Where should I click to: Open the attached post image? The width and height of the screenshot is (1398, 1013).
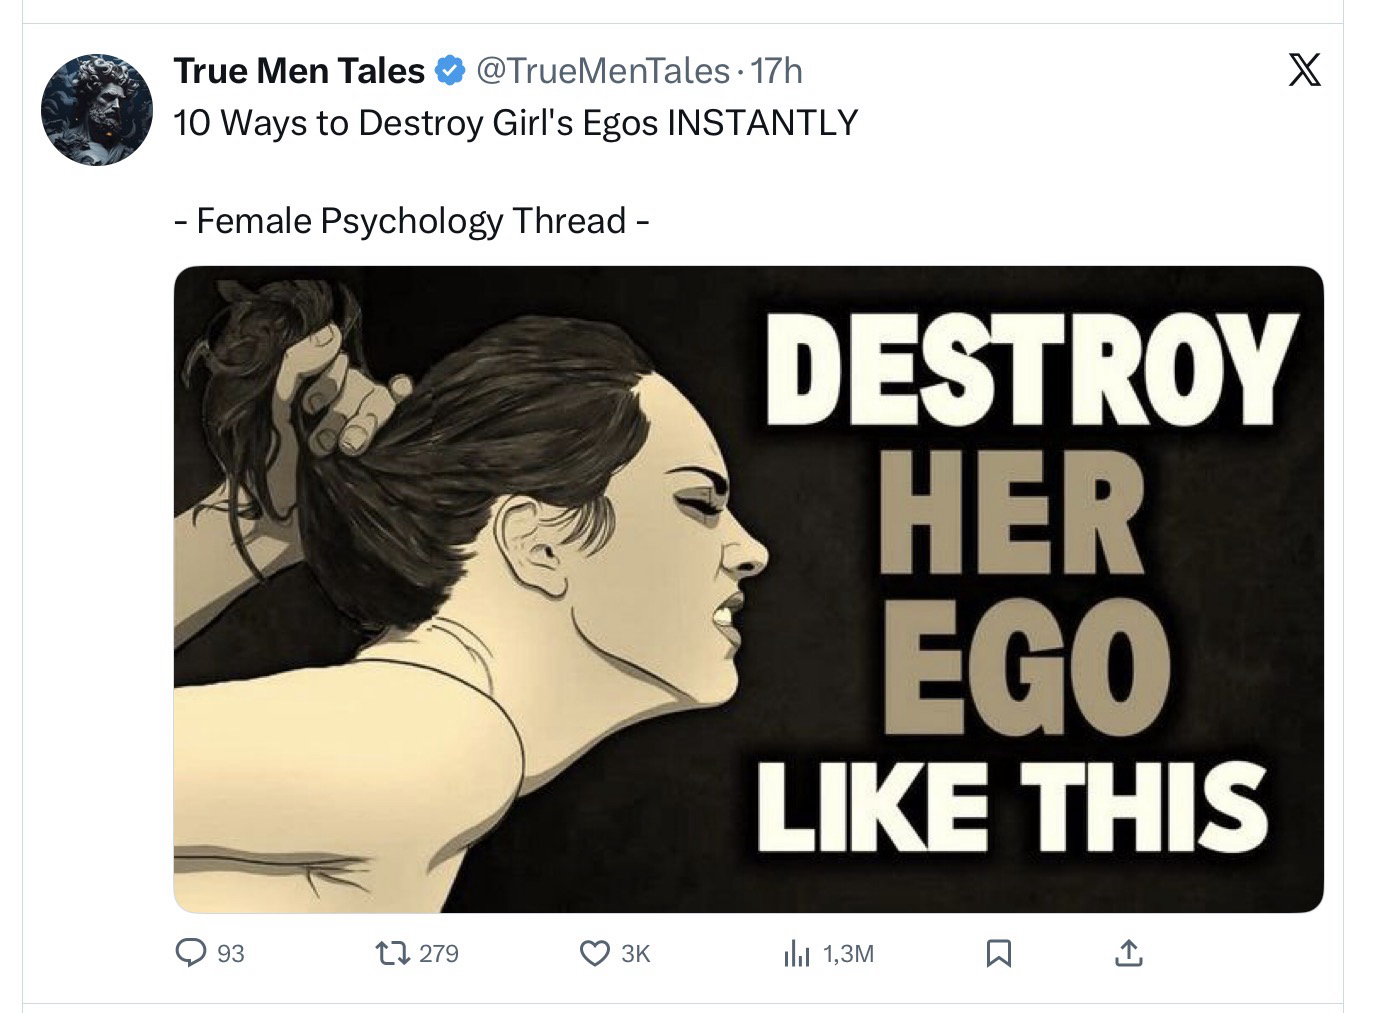(460, 590)
